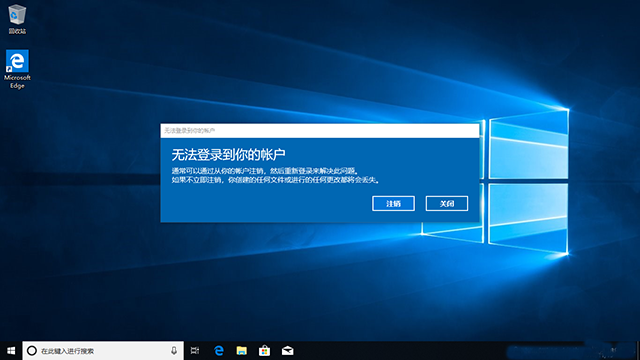640x360 pixels.
Task: Open the Windows Start menu
Action: tap(11, 351)
